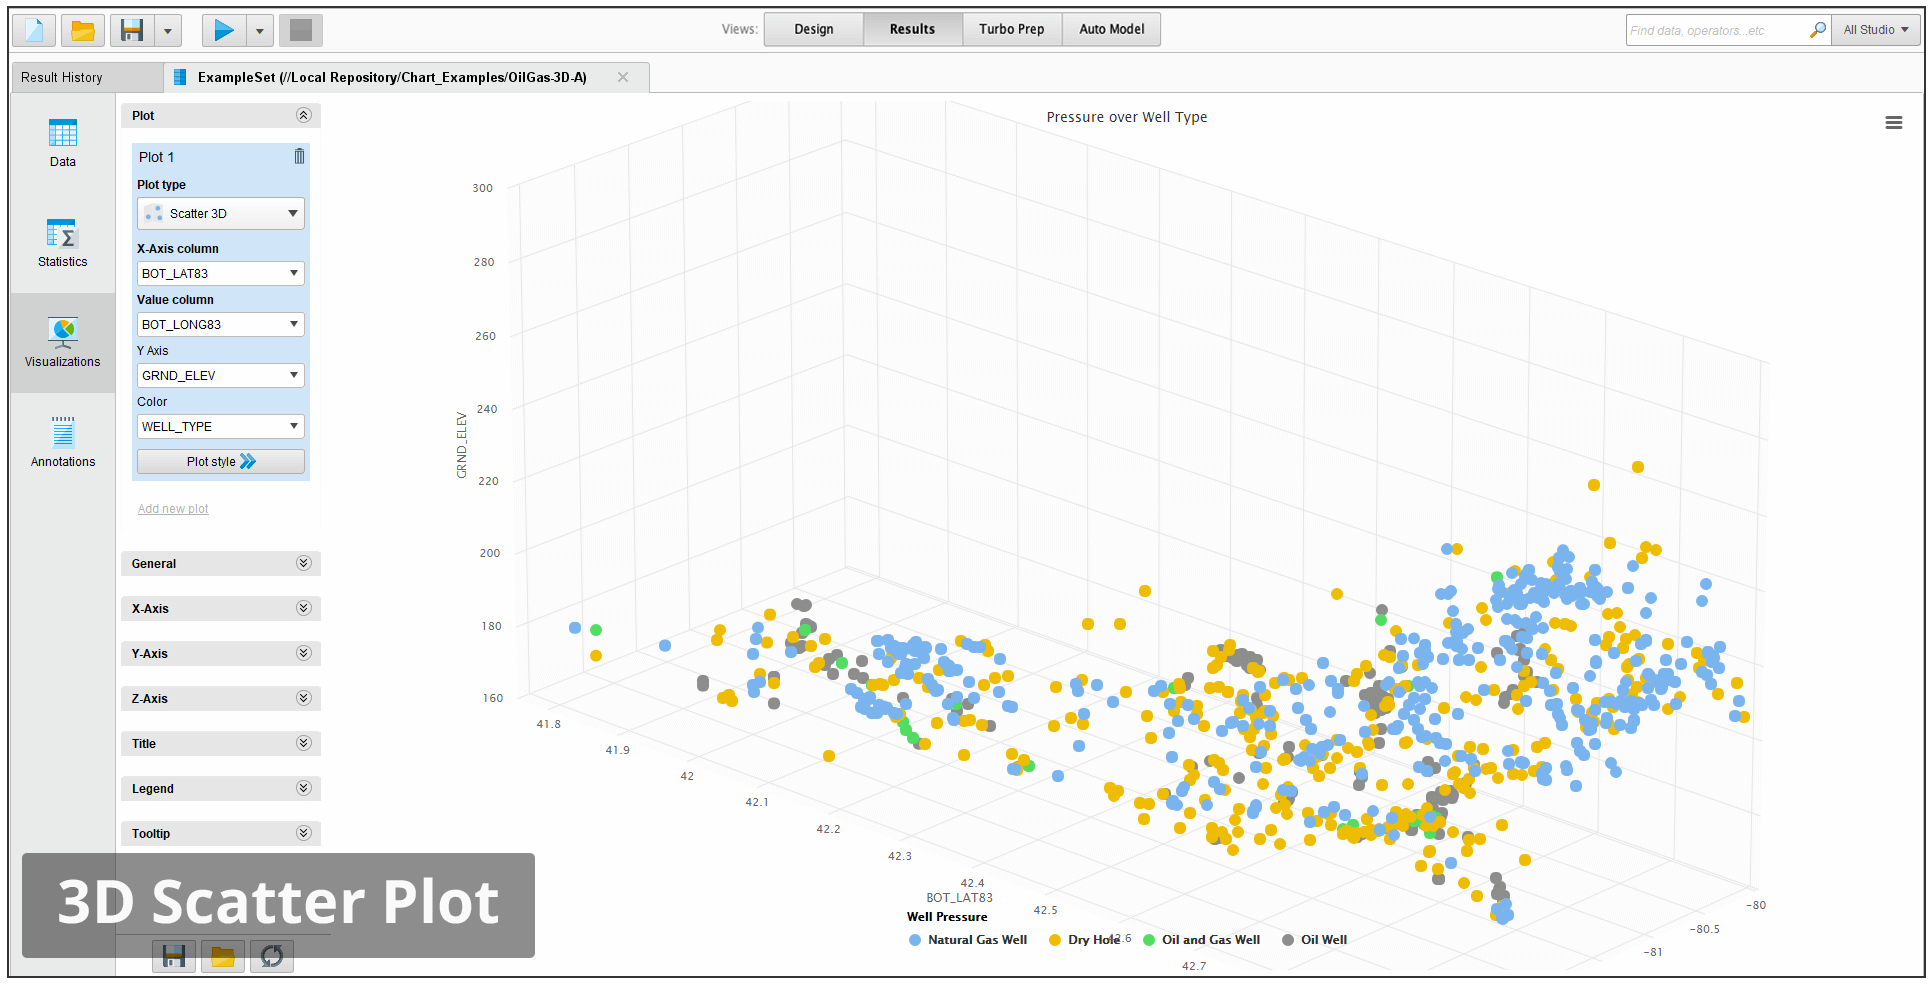Switch to the Design view
Image resolution: width=1932 pixels, height=986 pixels.
[813, 29]
